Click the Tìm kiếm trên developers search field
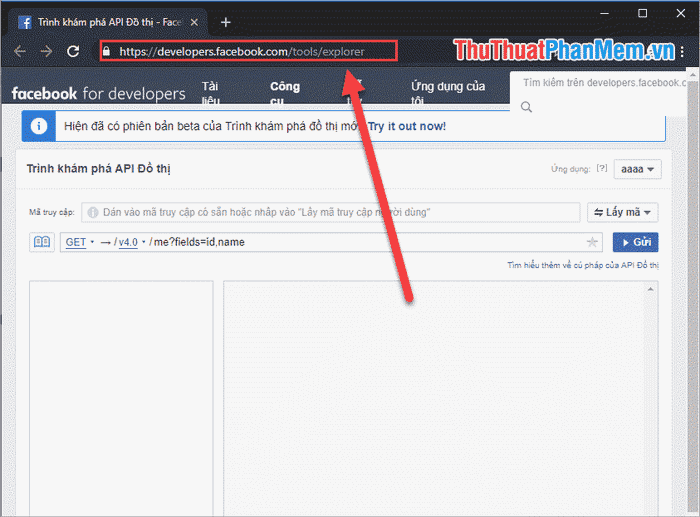The height and width of the screenshot is (517, 700). [603, 83]
